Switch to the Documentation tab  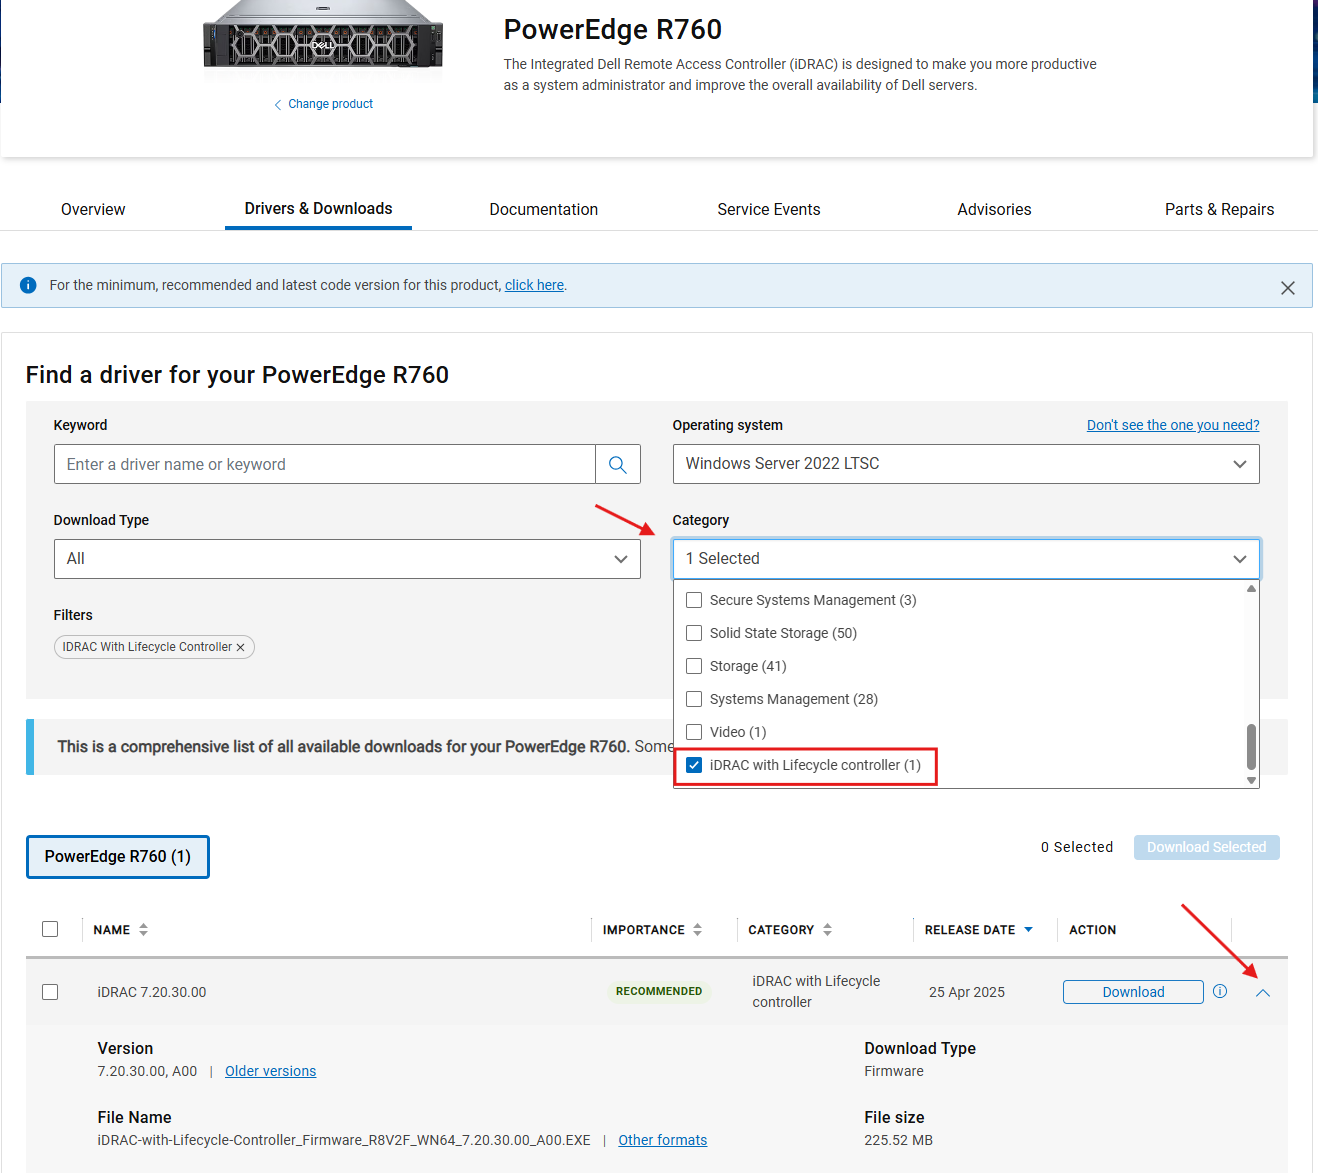[x=543, y=209]
